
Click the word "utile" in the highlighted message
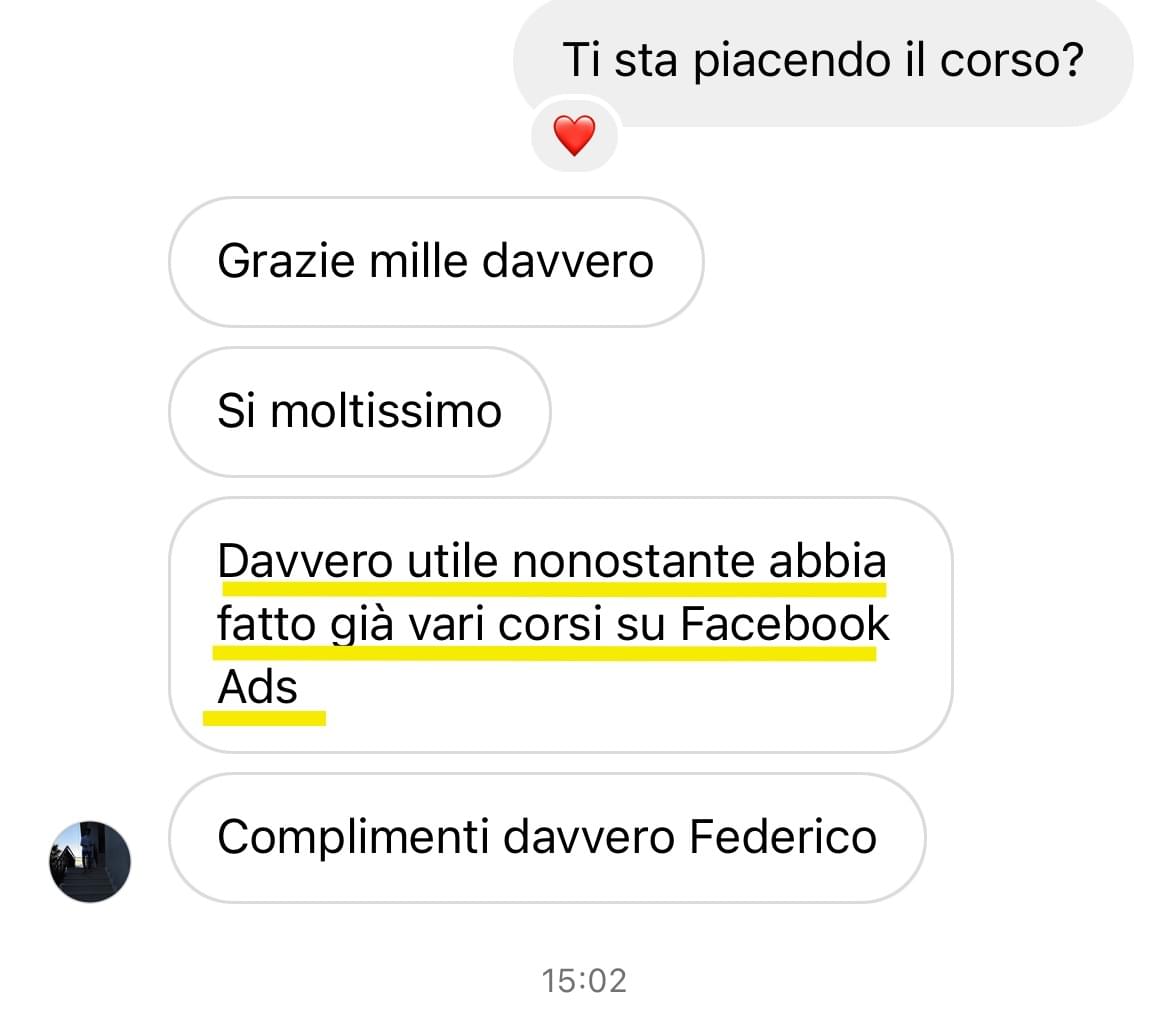(x=452, y=560)
